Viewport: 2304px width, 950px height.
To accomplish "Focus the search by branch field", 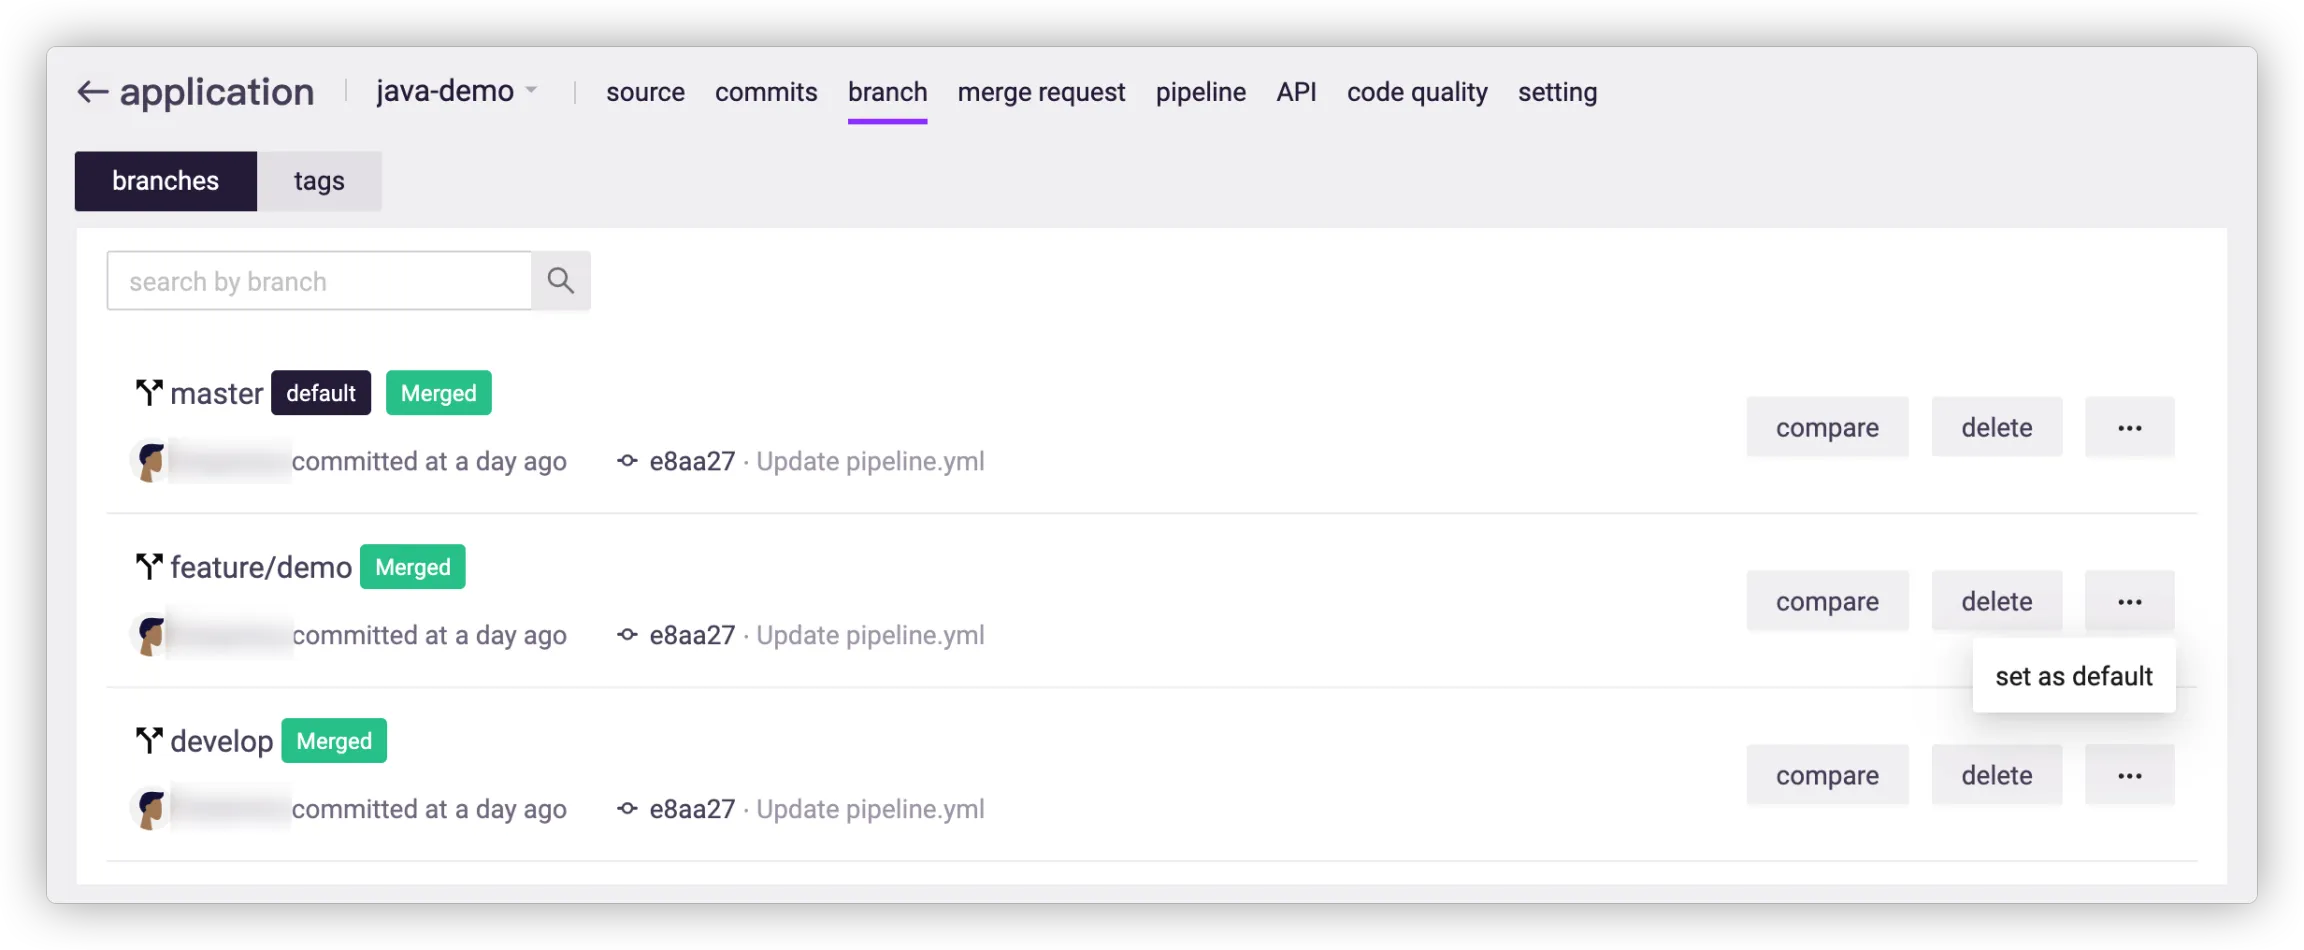I will coord(318,281).
